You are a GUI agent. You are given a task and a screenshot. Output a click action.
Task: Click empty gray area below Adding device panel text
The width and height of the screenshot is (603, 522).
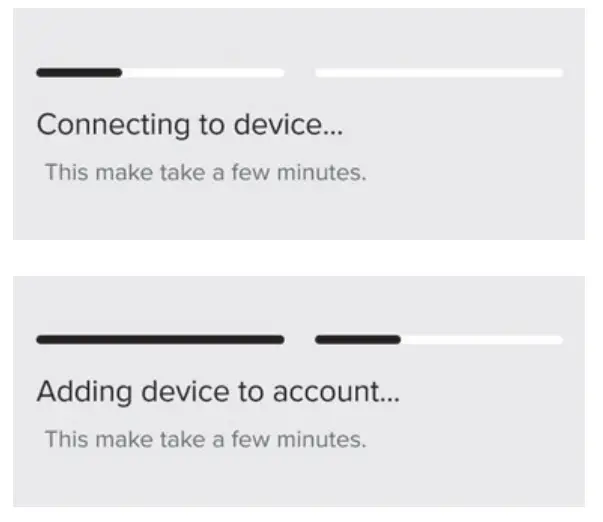click(299, 479)
